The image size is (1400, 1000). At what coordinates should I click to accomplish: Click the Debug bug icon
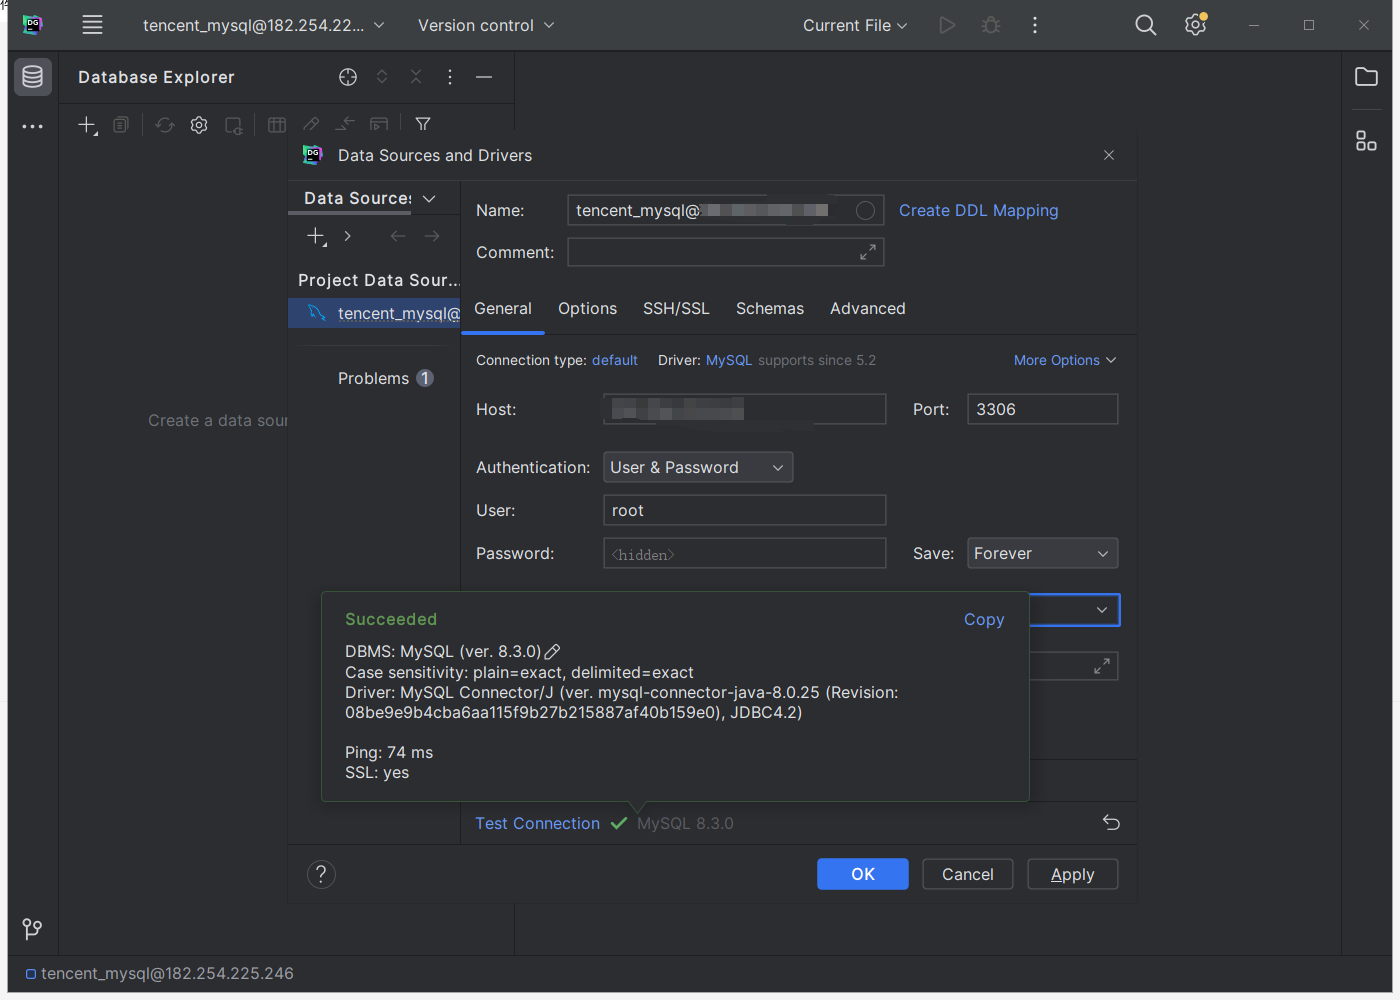(991, 25)
